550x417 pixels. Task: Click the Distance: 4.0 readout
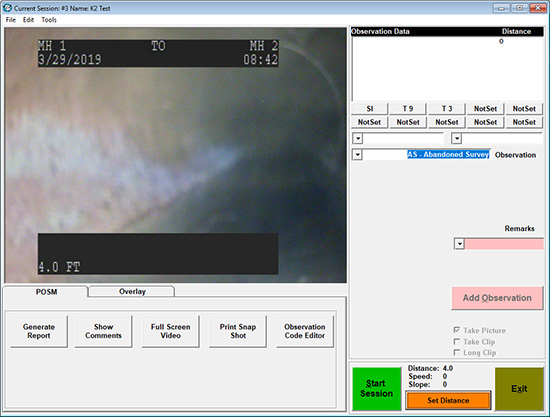430,368
